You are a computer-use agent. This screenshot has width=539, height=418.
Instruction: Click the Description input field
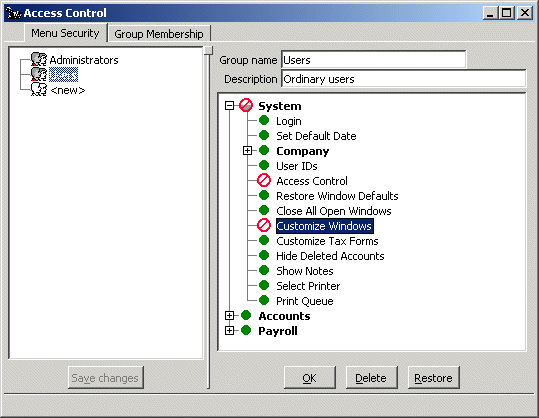coord(404,79)
